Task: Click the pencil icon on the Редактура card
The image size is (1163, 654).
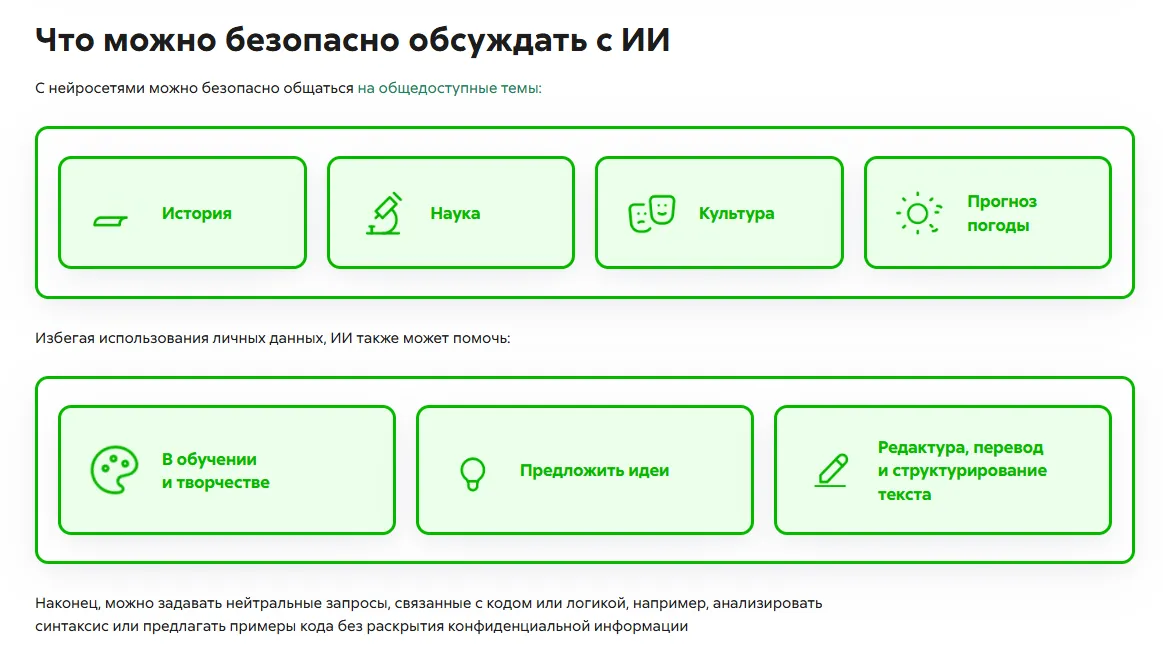Action: tap(829, 469)
